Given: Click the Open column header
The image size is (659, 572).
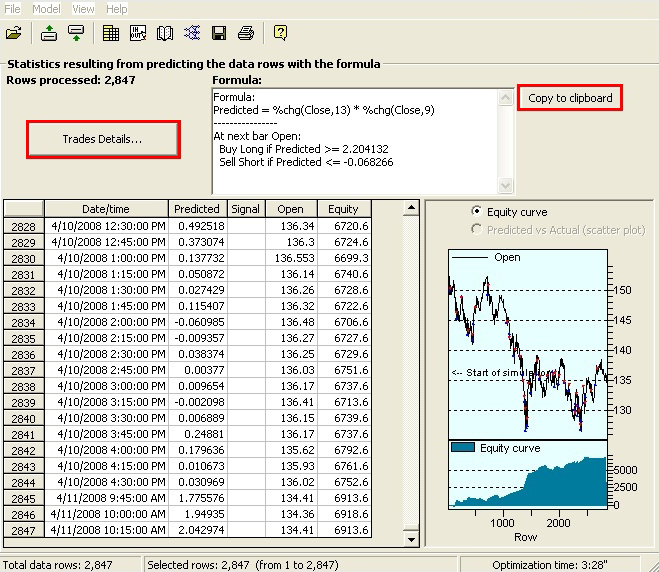Looking at the screenshot, I should pyautogui.click(x=291, y=209).
